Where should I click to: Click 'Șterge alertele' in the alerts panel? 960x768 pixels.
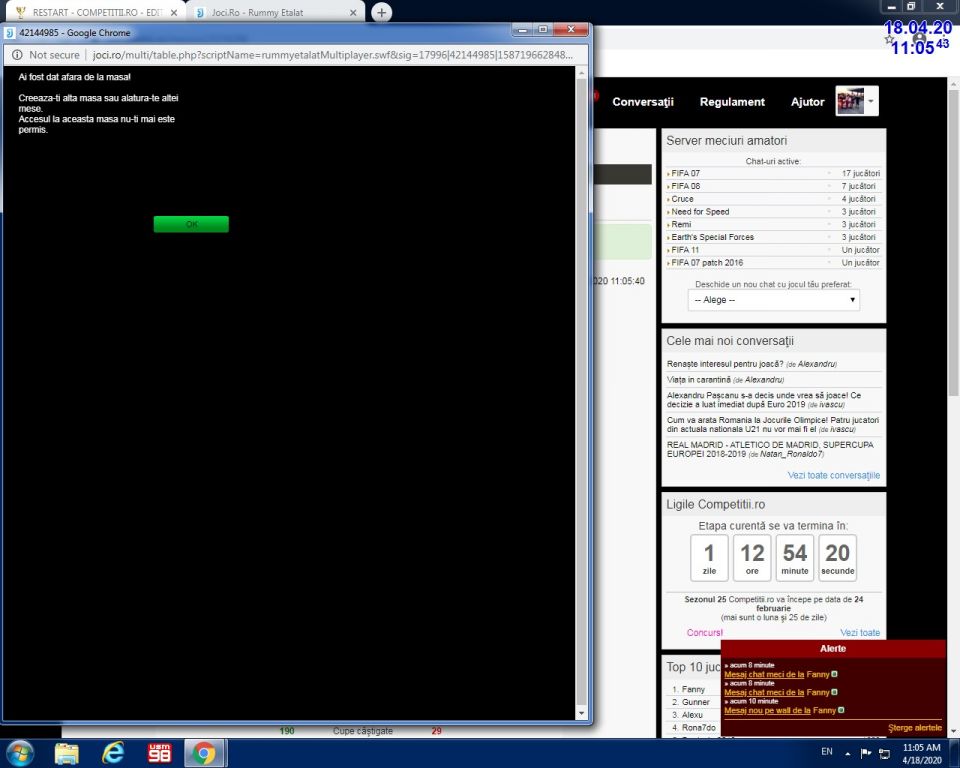[x=914, y=727]
